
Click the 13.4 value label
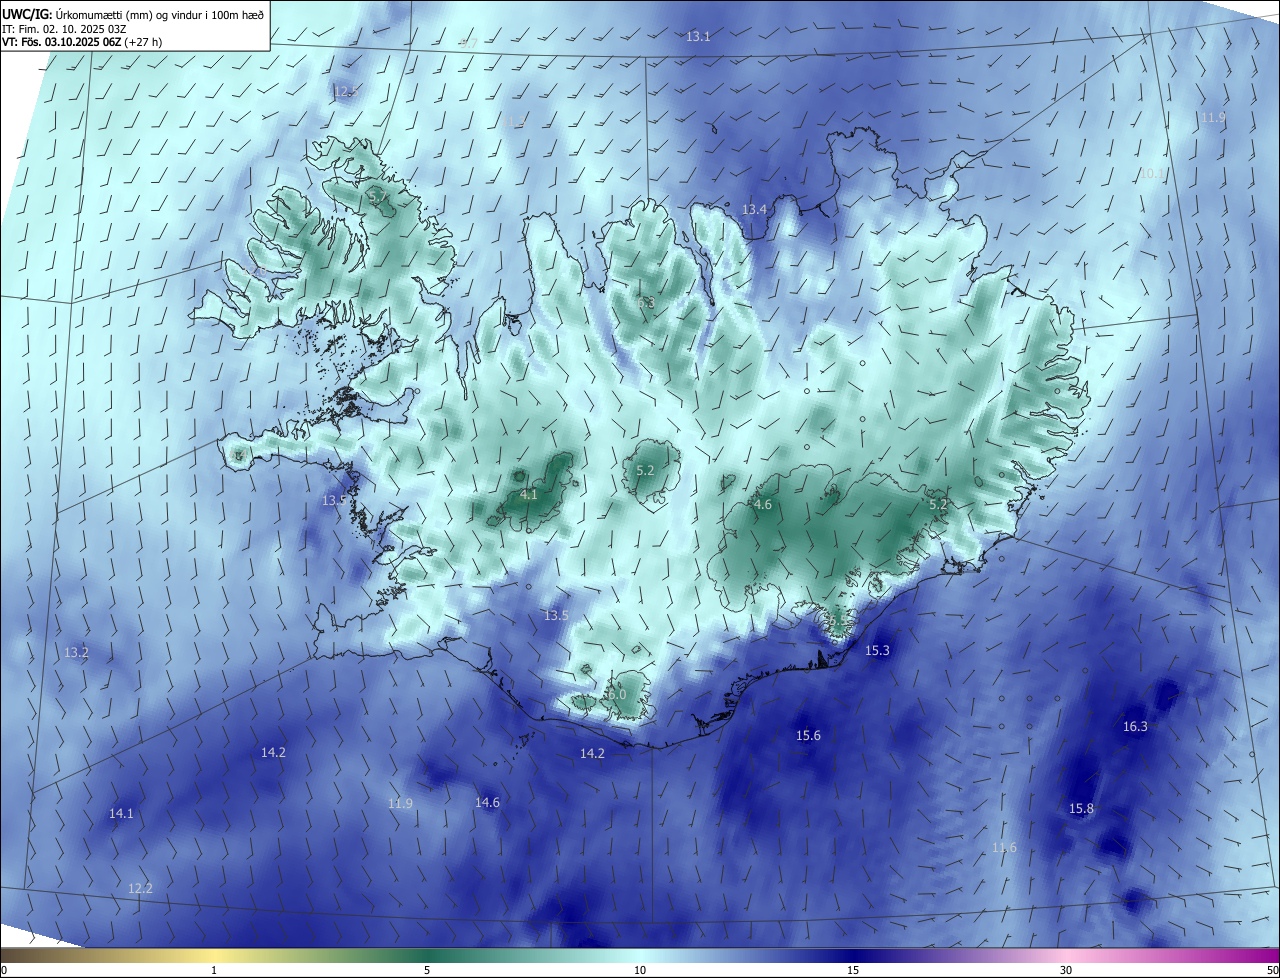[754, 209]
